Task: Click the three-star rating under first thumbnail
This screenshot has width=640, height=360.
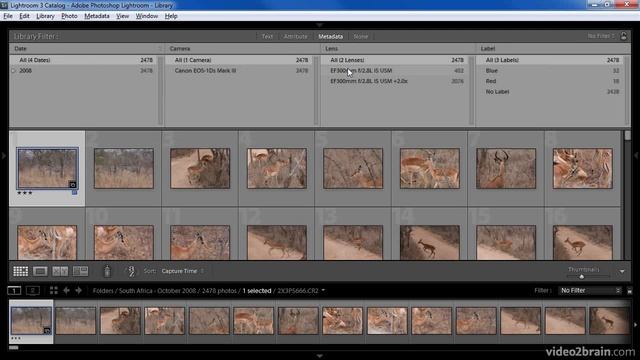Action: [x=24, y=193]
